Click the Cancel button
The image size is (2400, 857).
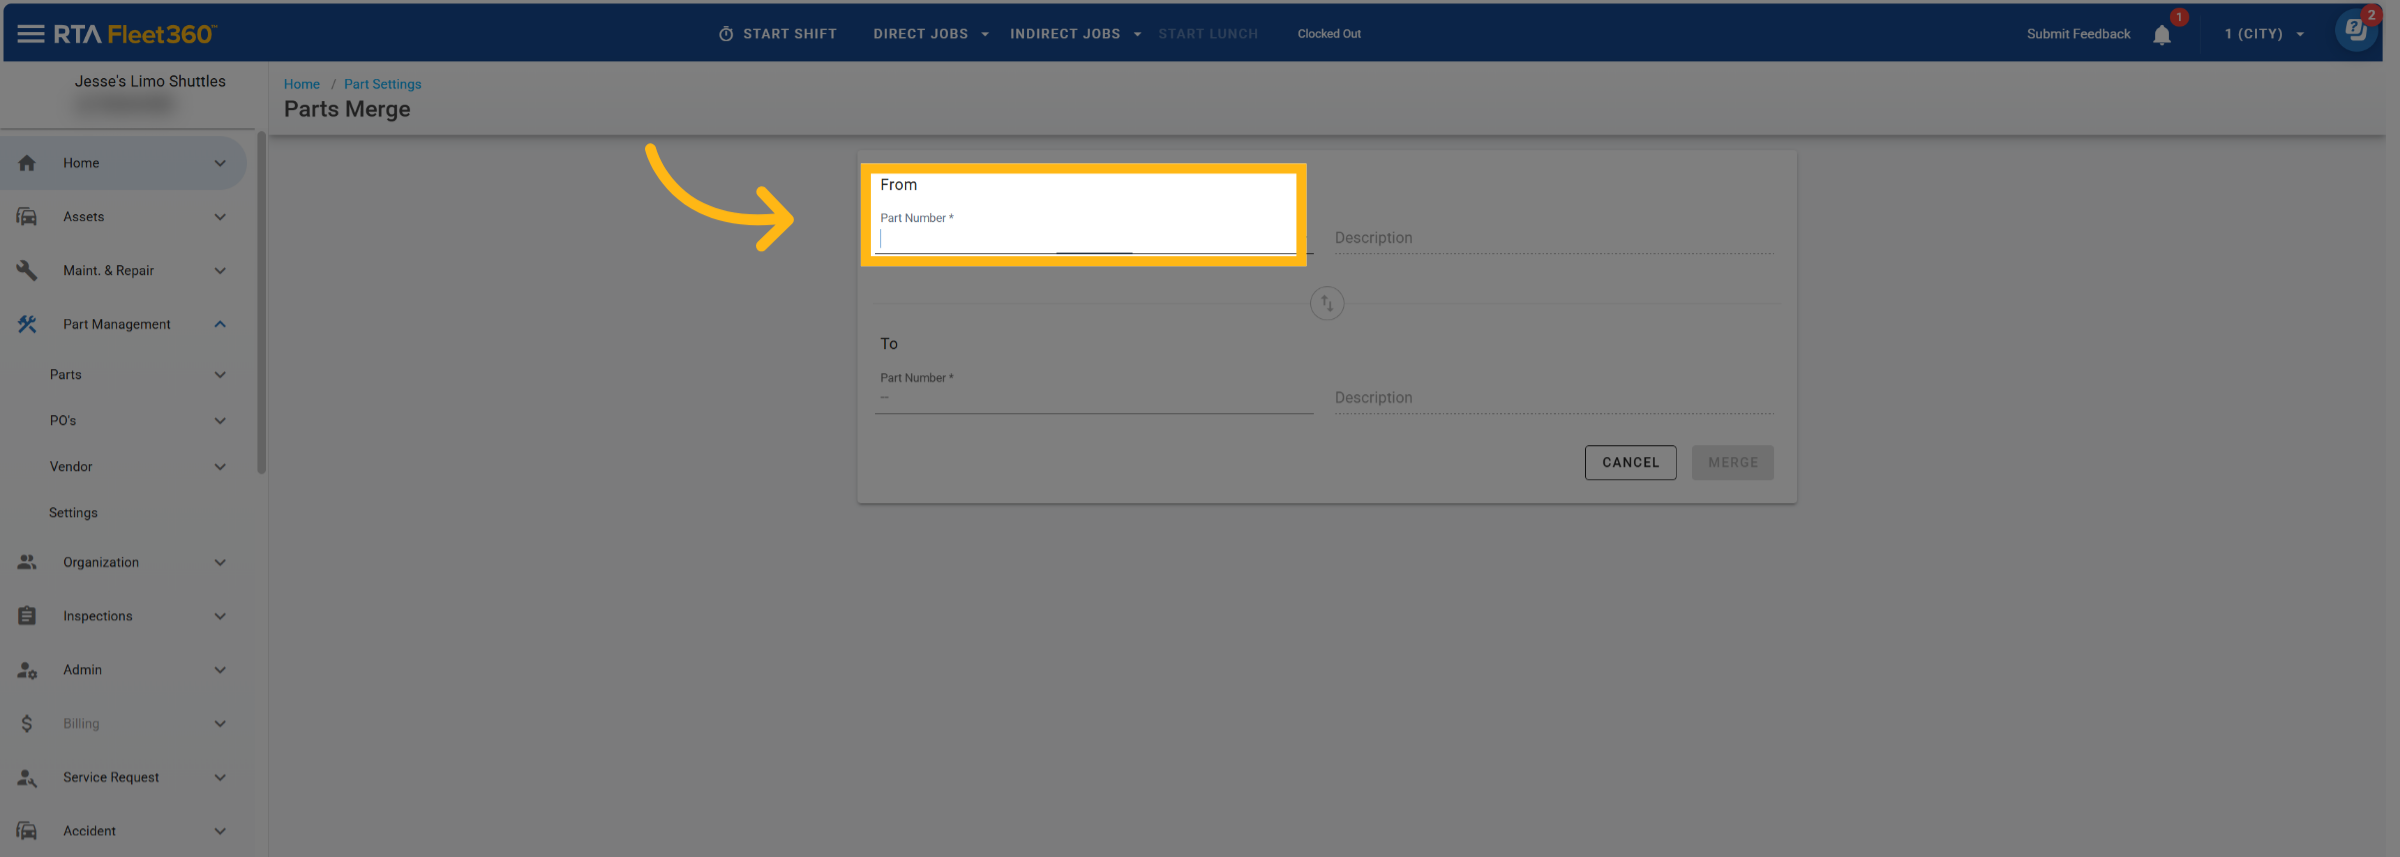(x=1630, y=462)
